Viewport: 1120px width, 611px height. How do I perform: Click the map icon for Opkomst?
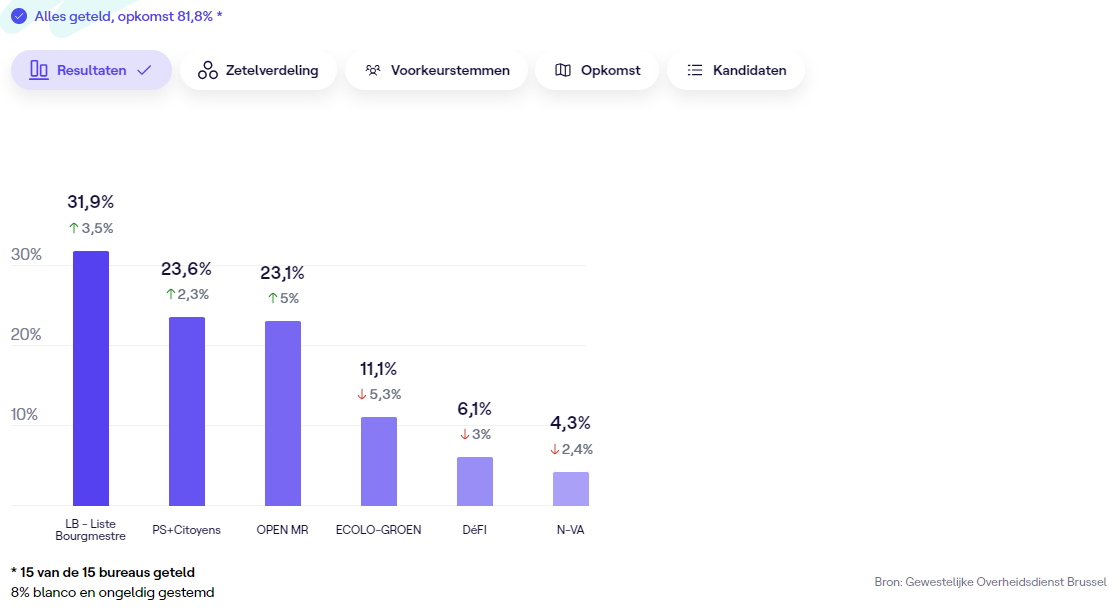(x=563, y=70)
